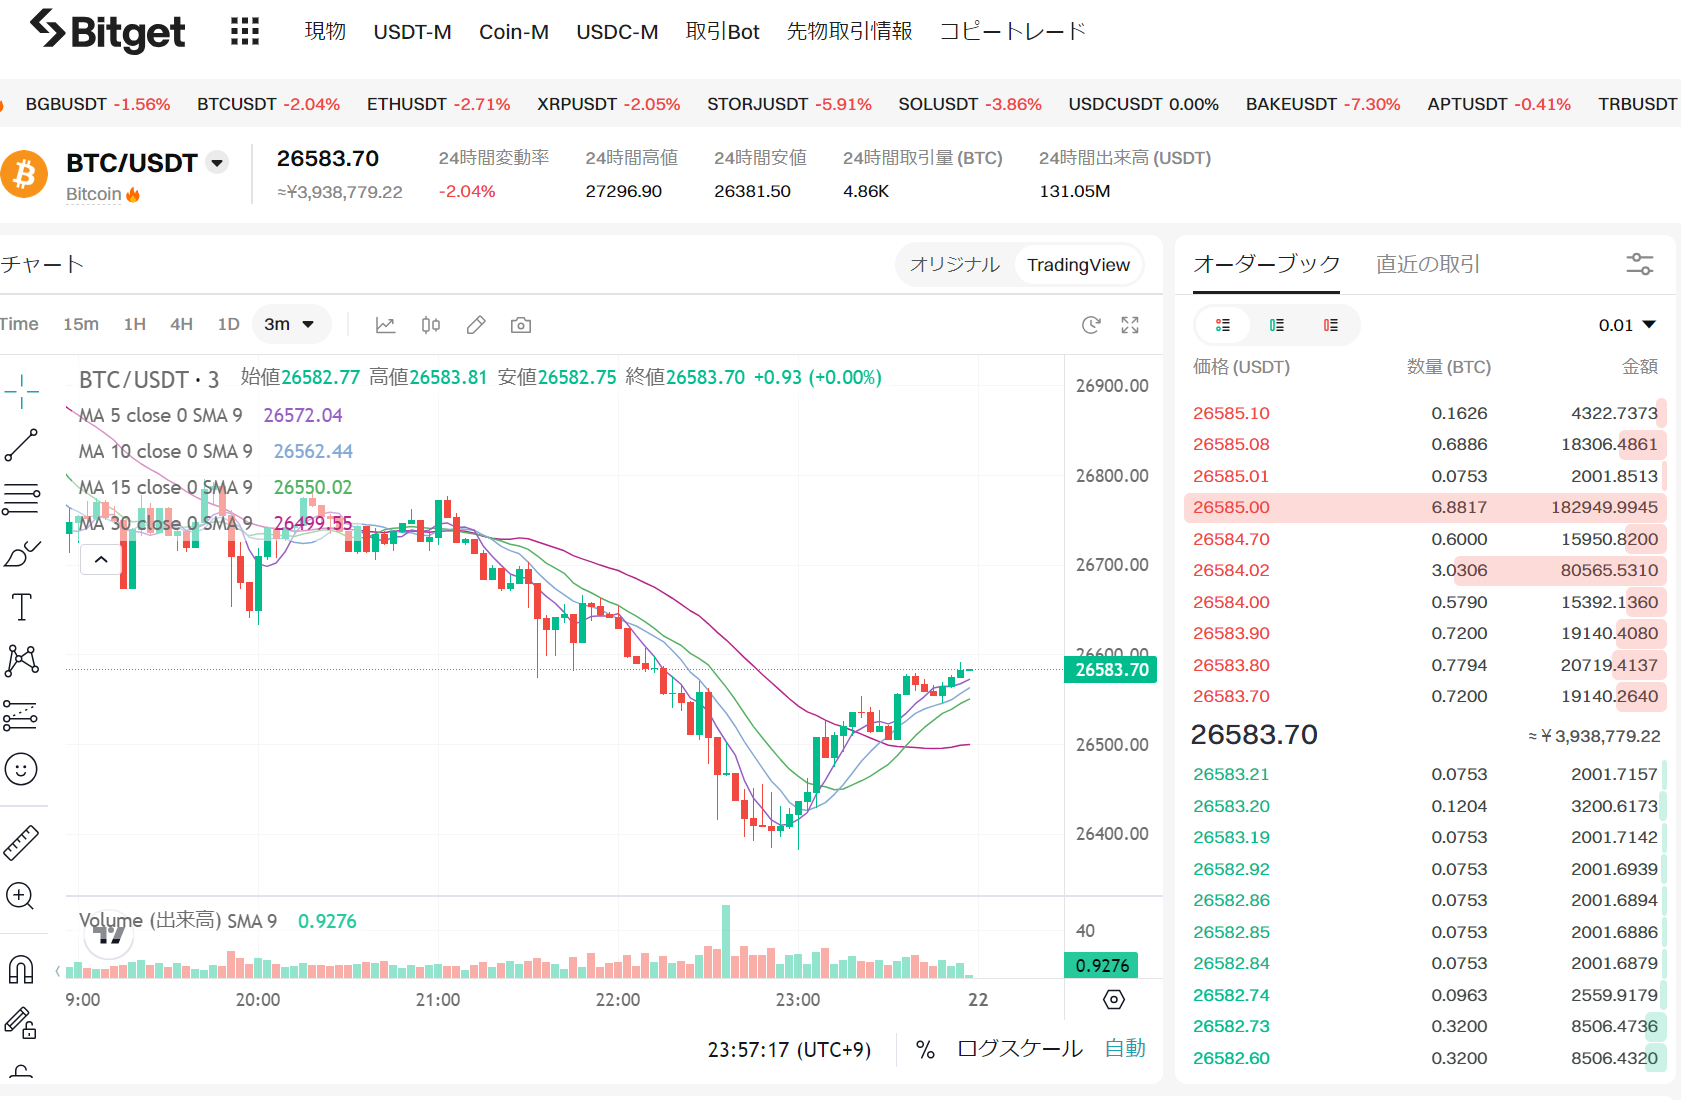Collapse the indicator legend with chevron
Viewport: 1681px width, 1100px height.
pos(101,560)
